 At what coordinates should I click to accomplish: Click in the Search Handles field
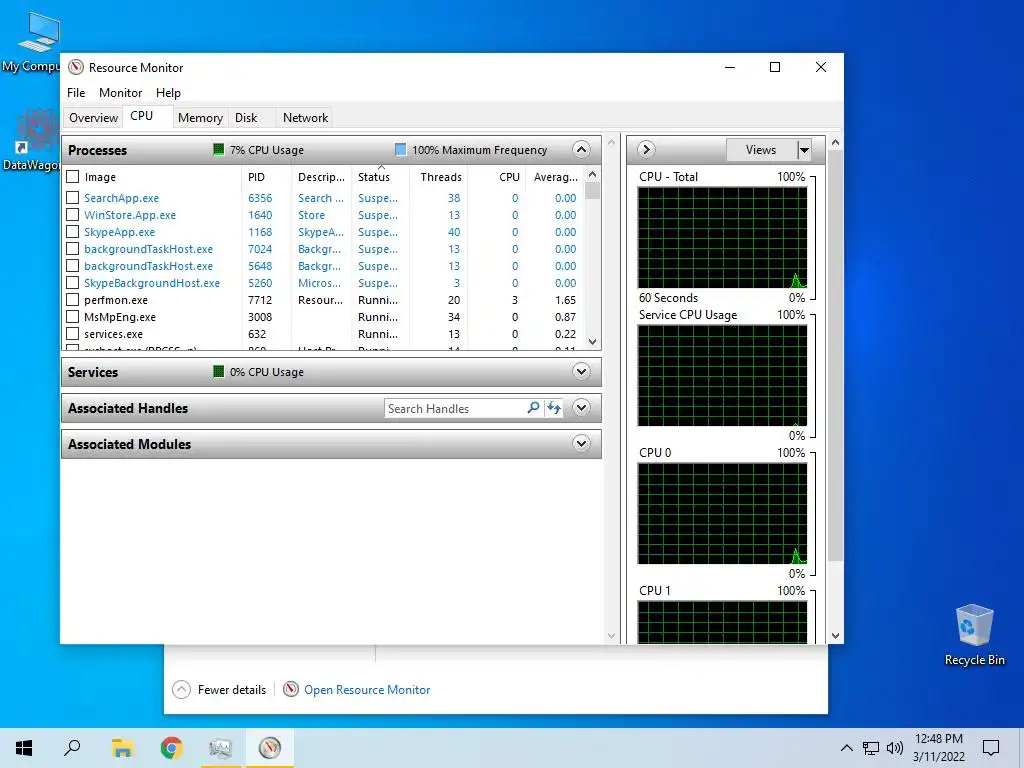(x=455, y=408)
